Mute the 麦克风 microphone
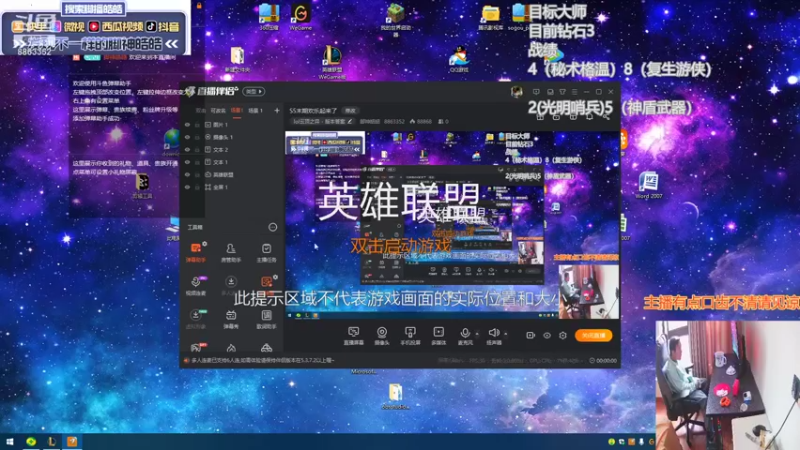Screen dimensions: 800x450 point(465,336)
